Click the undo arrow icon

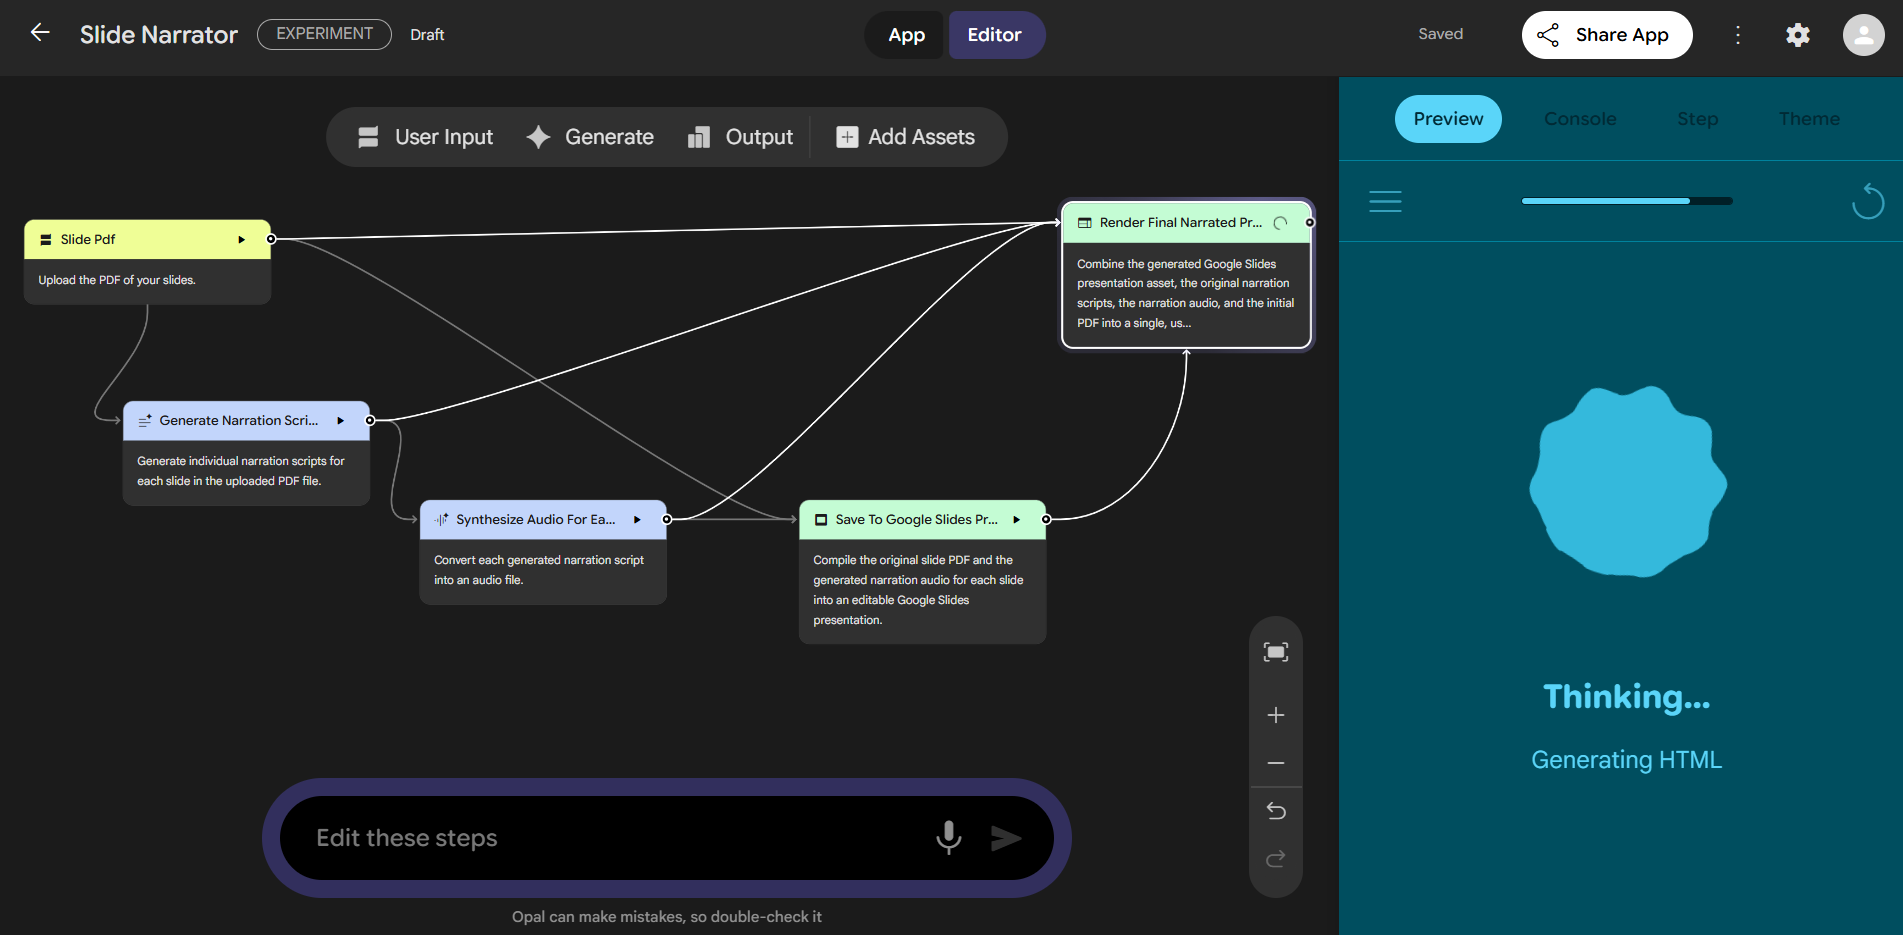pos(1275,811)
